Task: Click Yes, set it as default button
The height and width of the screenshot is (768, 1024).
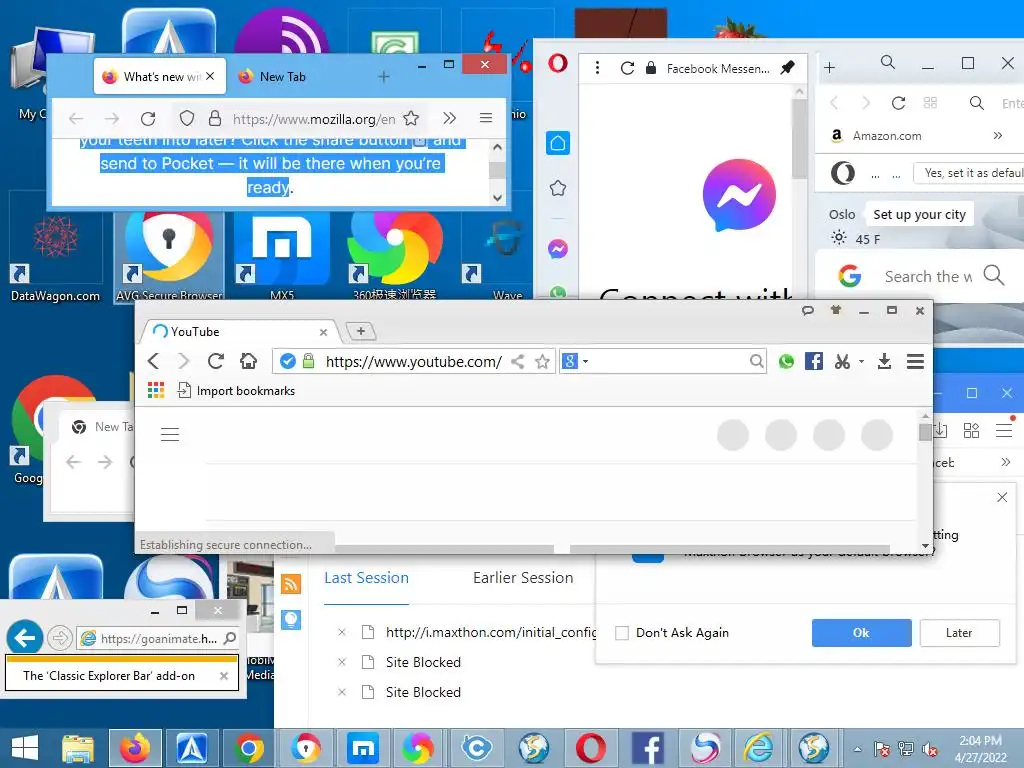Action: pyautogui.click(x=968, y=172)
